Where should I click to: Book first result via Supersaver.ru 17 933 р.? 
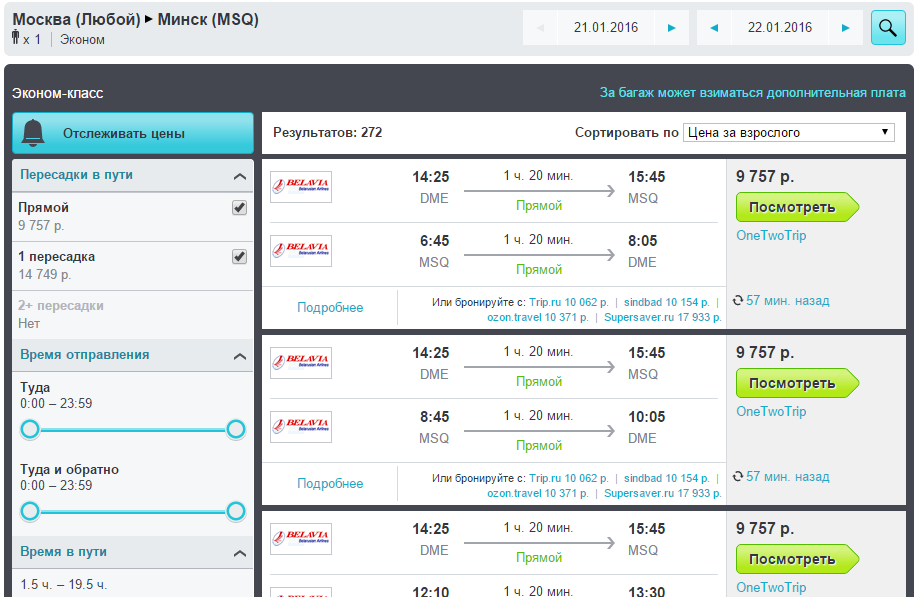pyautogui.click(x=663, y=317)
